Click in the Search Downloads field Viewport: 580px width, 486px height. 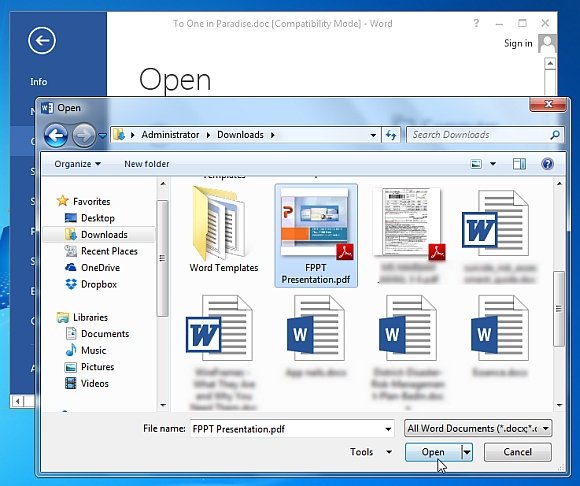[x=485, y=135]
